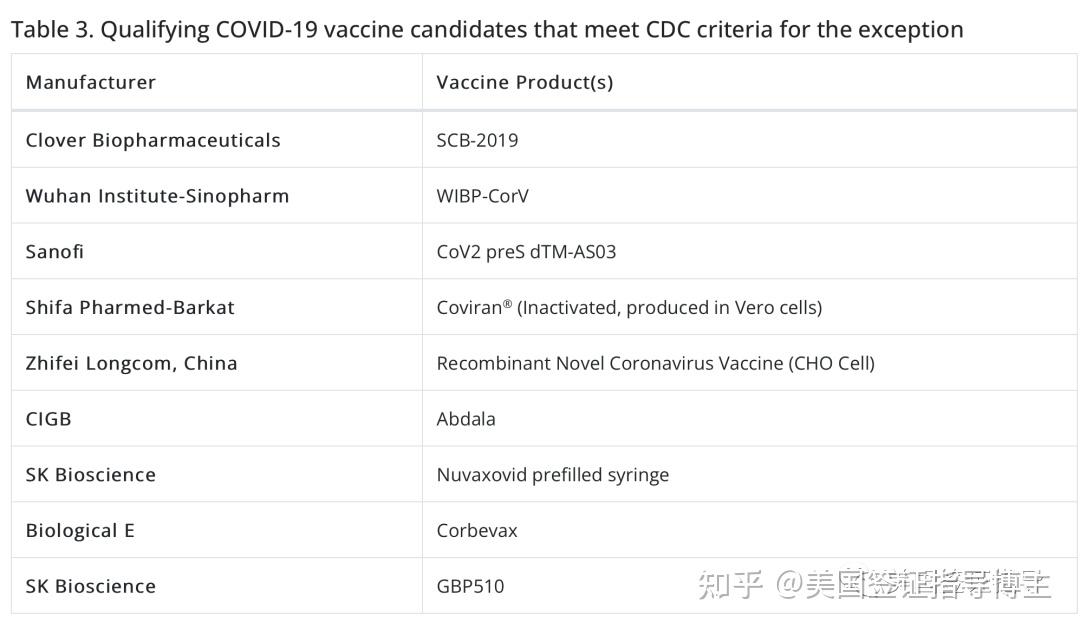Click the Shifa Pharmed-Barkat cell

point(130,307)
